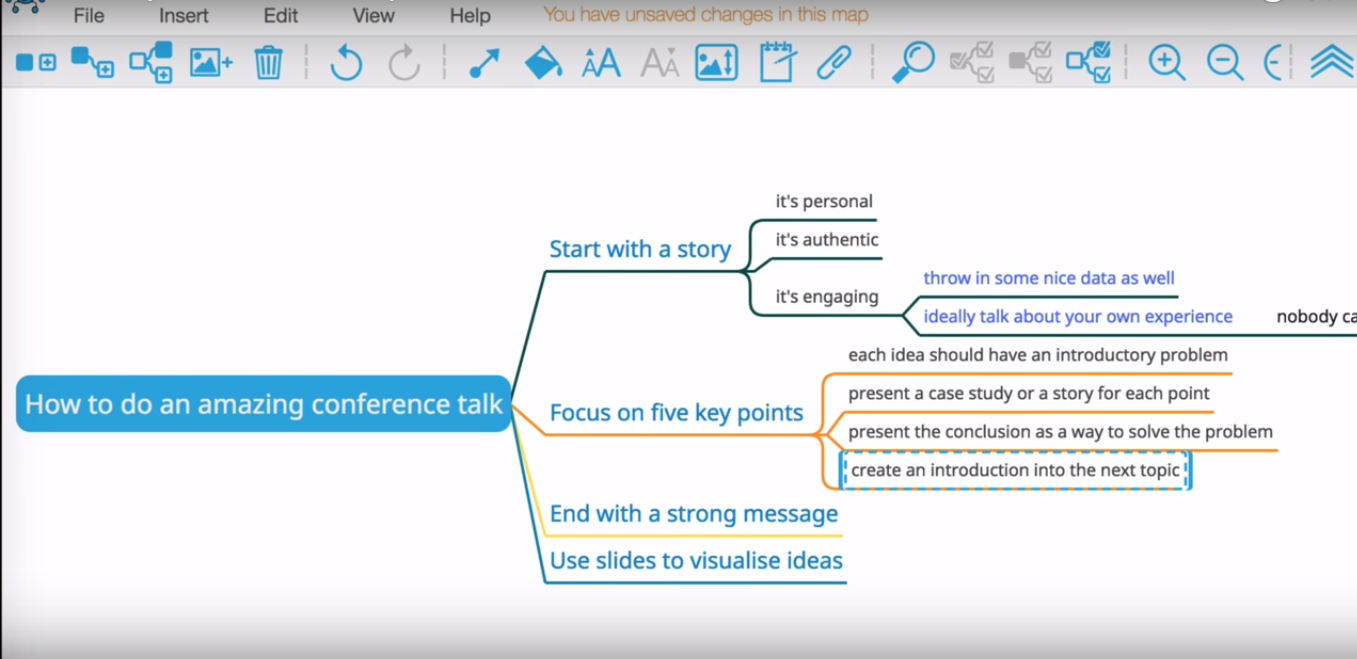Click the blue checklist progress icon
Screen dimensions: 1357x659
(x=1088, y=63)
